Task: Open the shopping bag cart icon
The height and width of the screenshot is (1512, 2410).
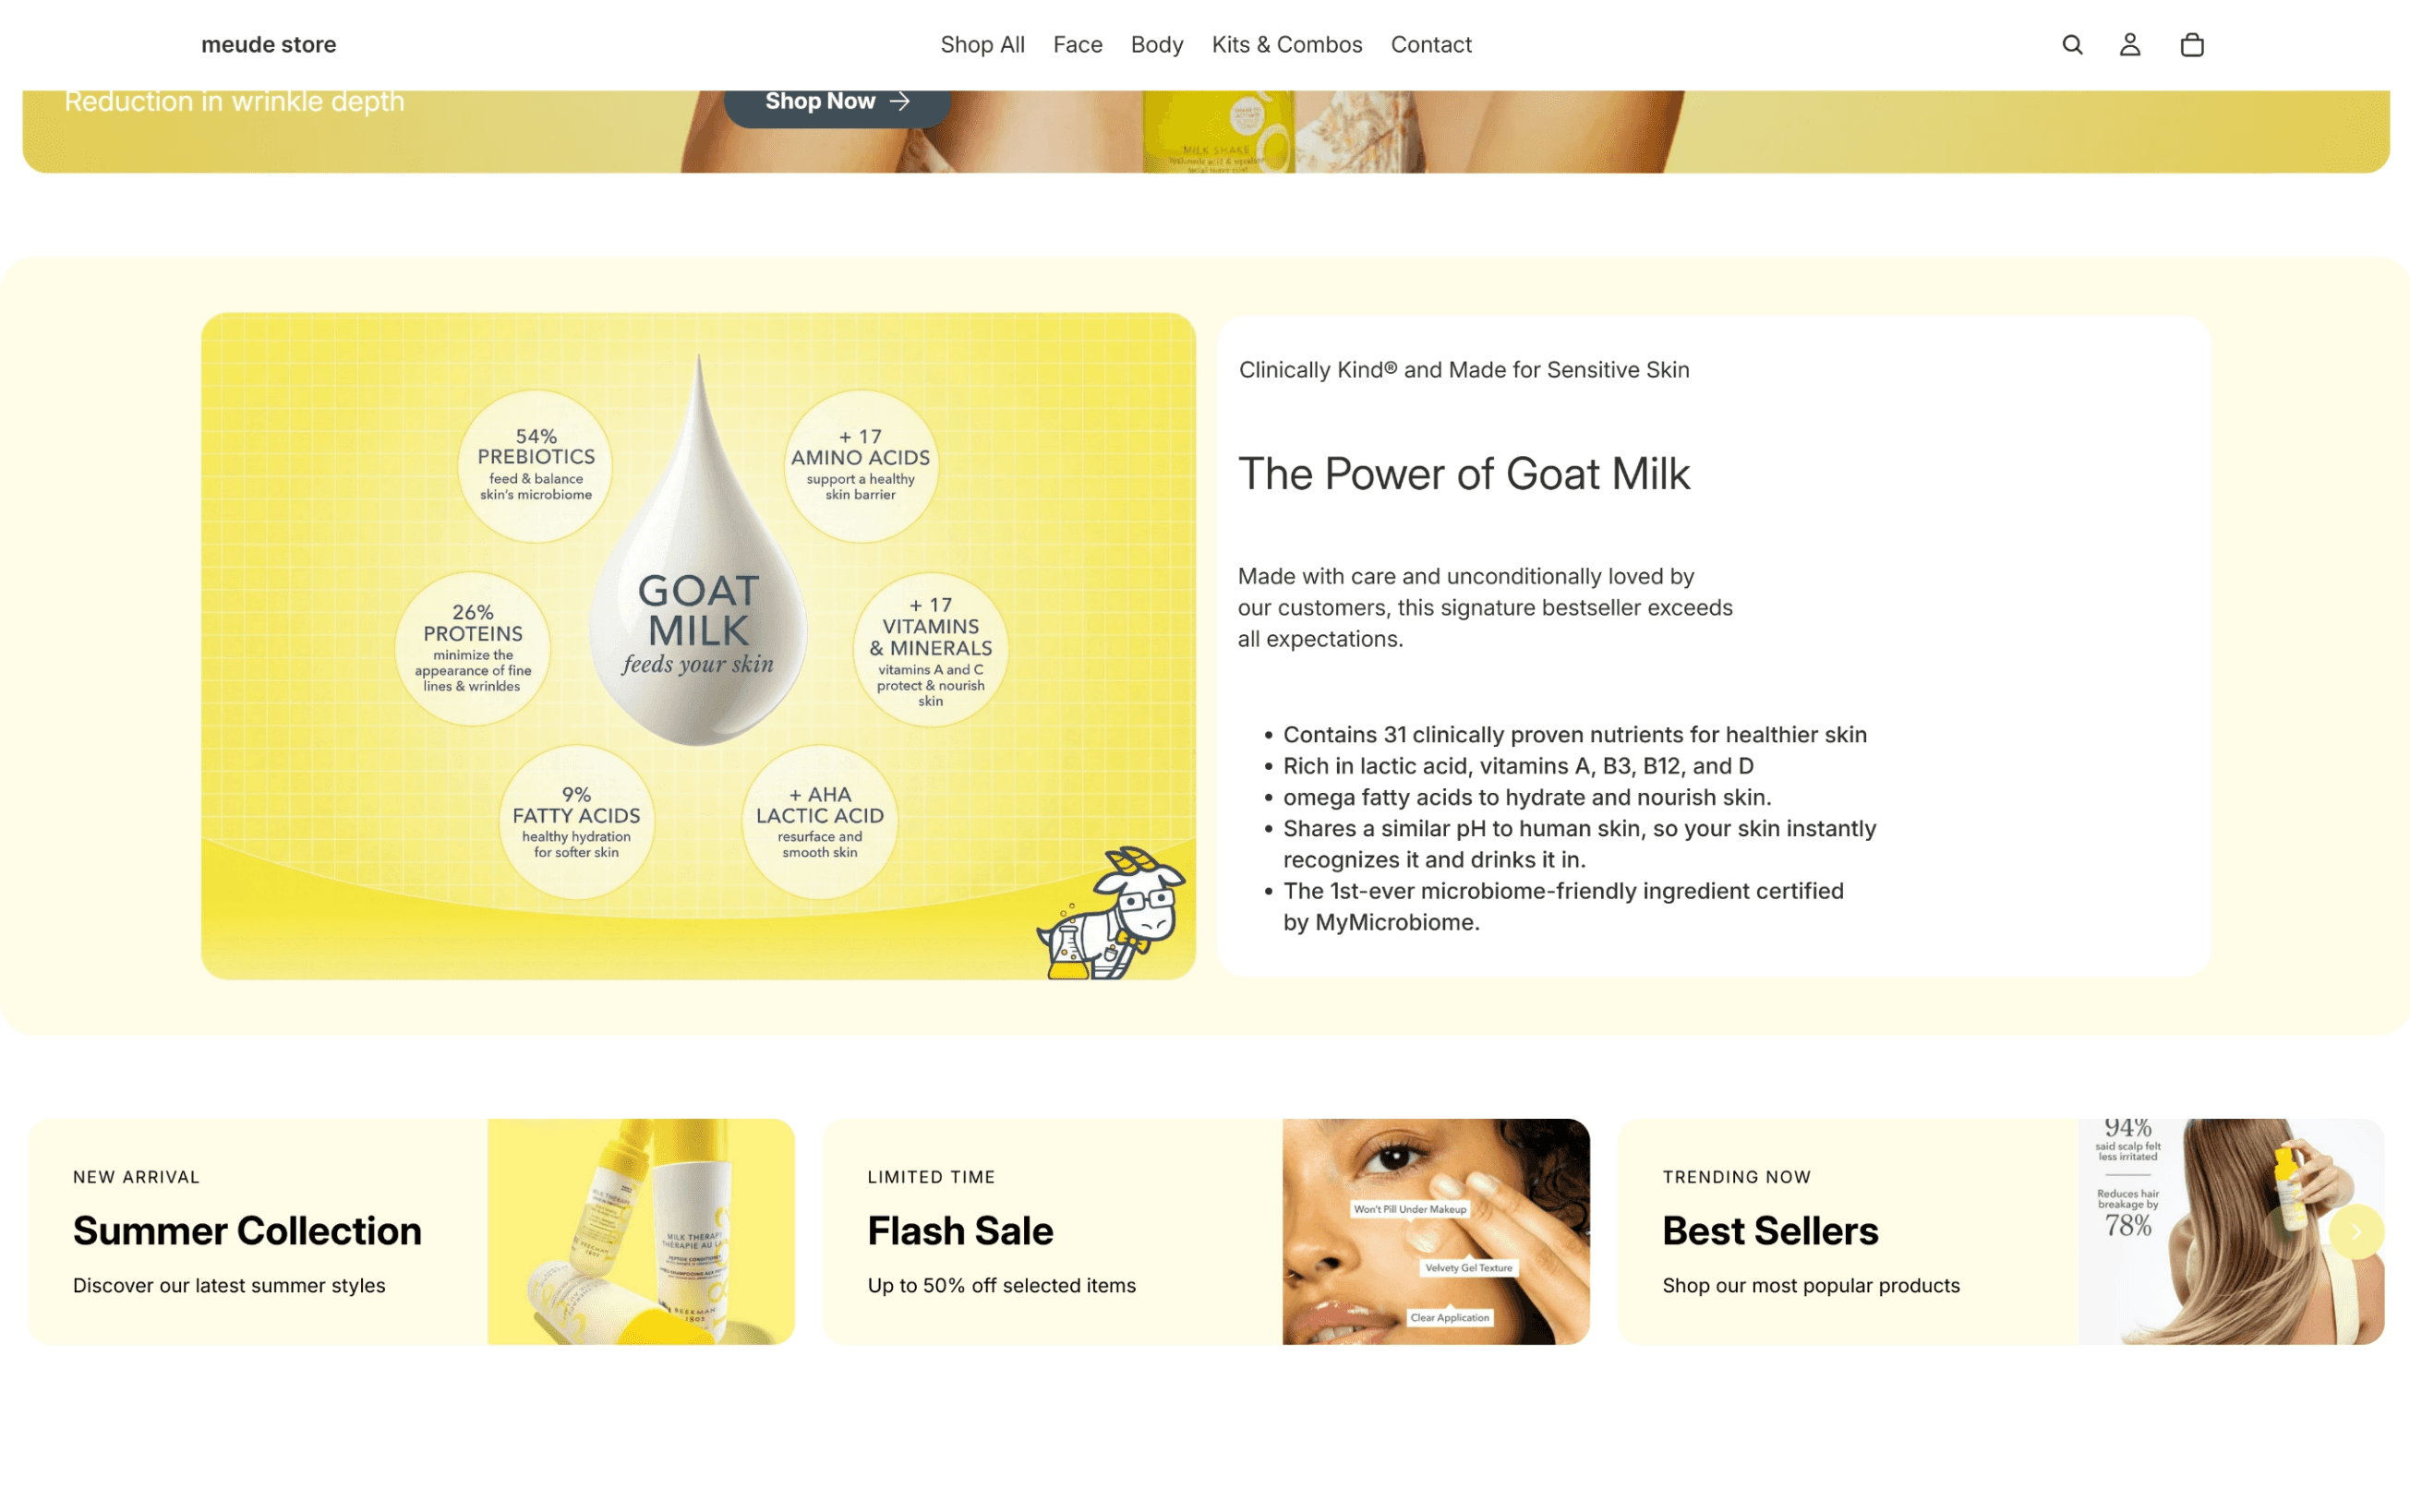Action: click(2192, 45)
